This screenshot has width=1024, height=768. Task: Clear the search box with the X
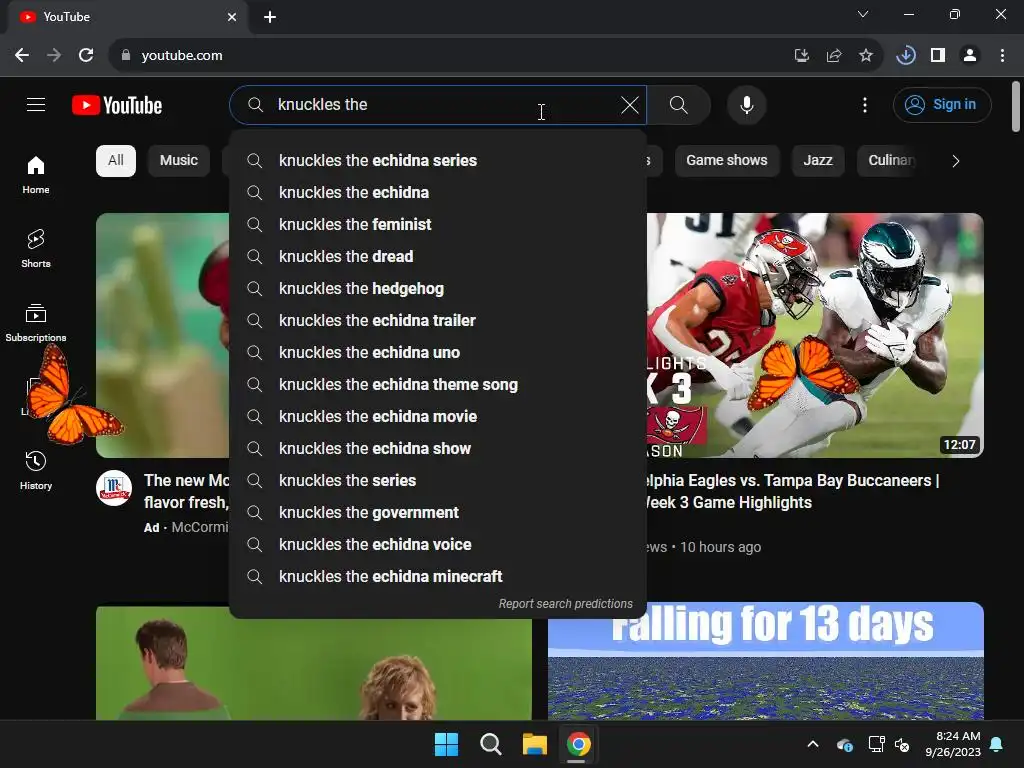(630, 105)
